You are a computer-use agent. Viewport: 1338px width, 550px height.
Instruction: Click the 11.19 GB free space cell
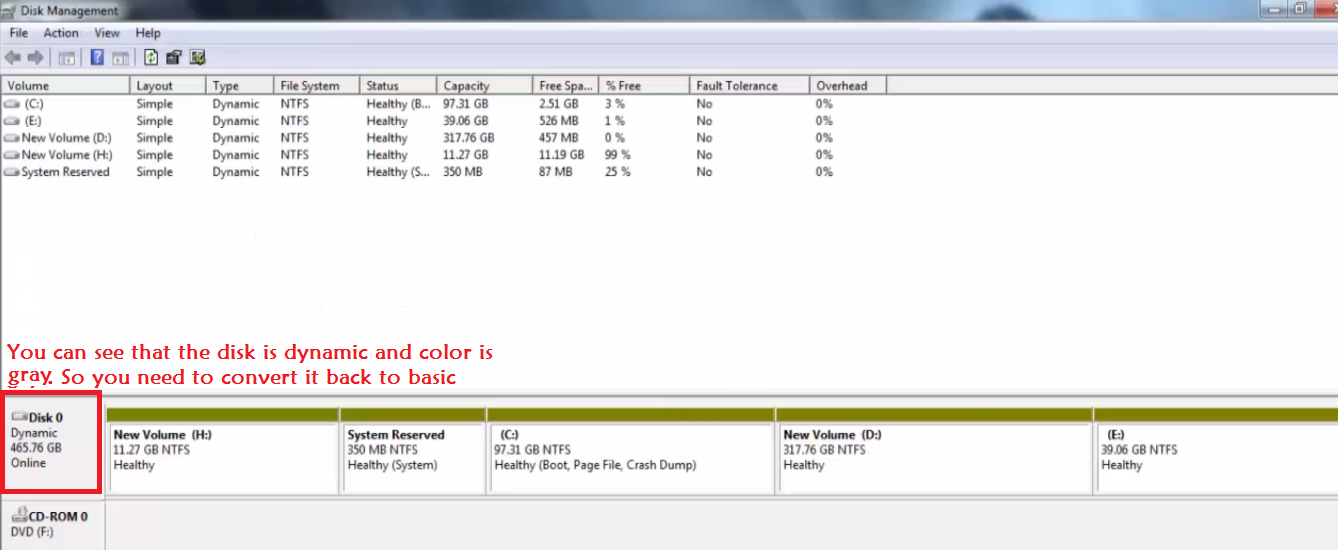click(562, 155)
